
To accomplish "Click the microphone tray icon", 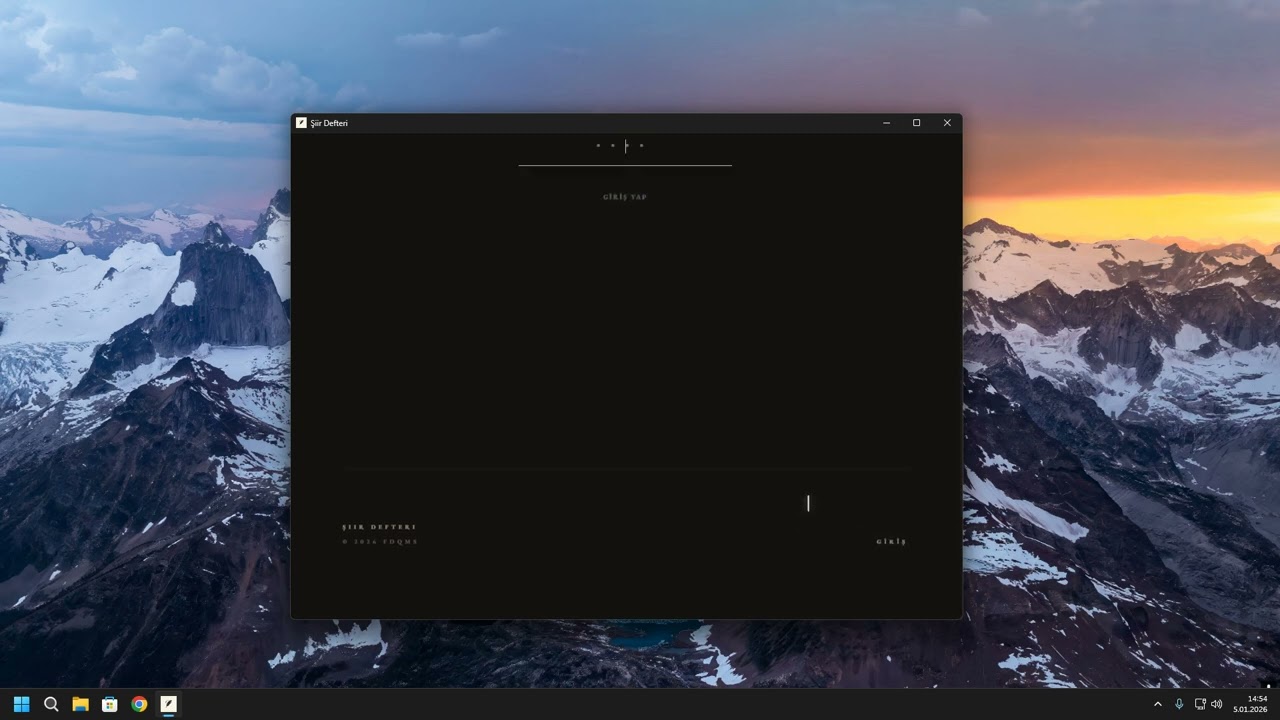I will click(x=1179, y=704).
